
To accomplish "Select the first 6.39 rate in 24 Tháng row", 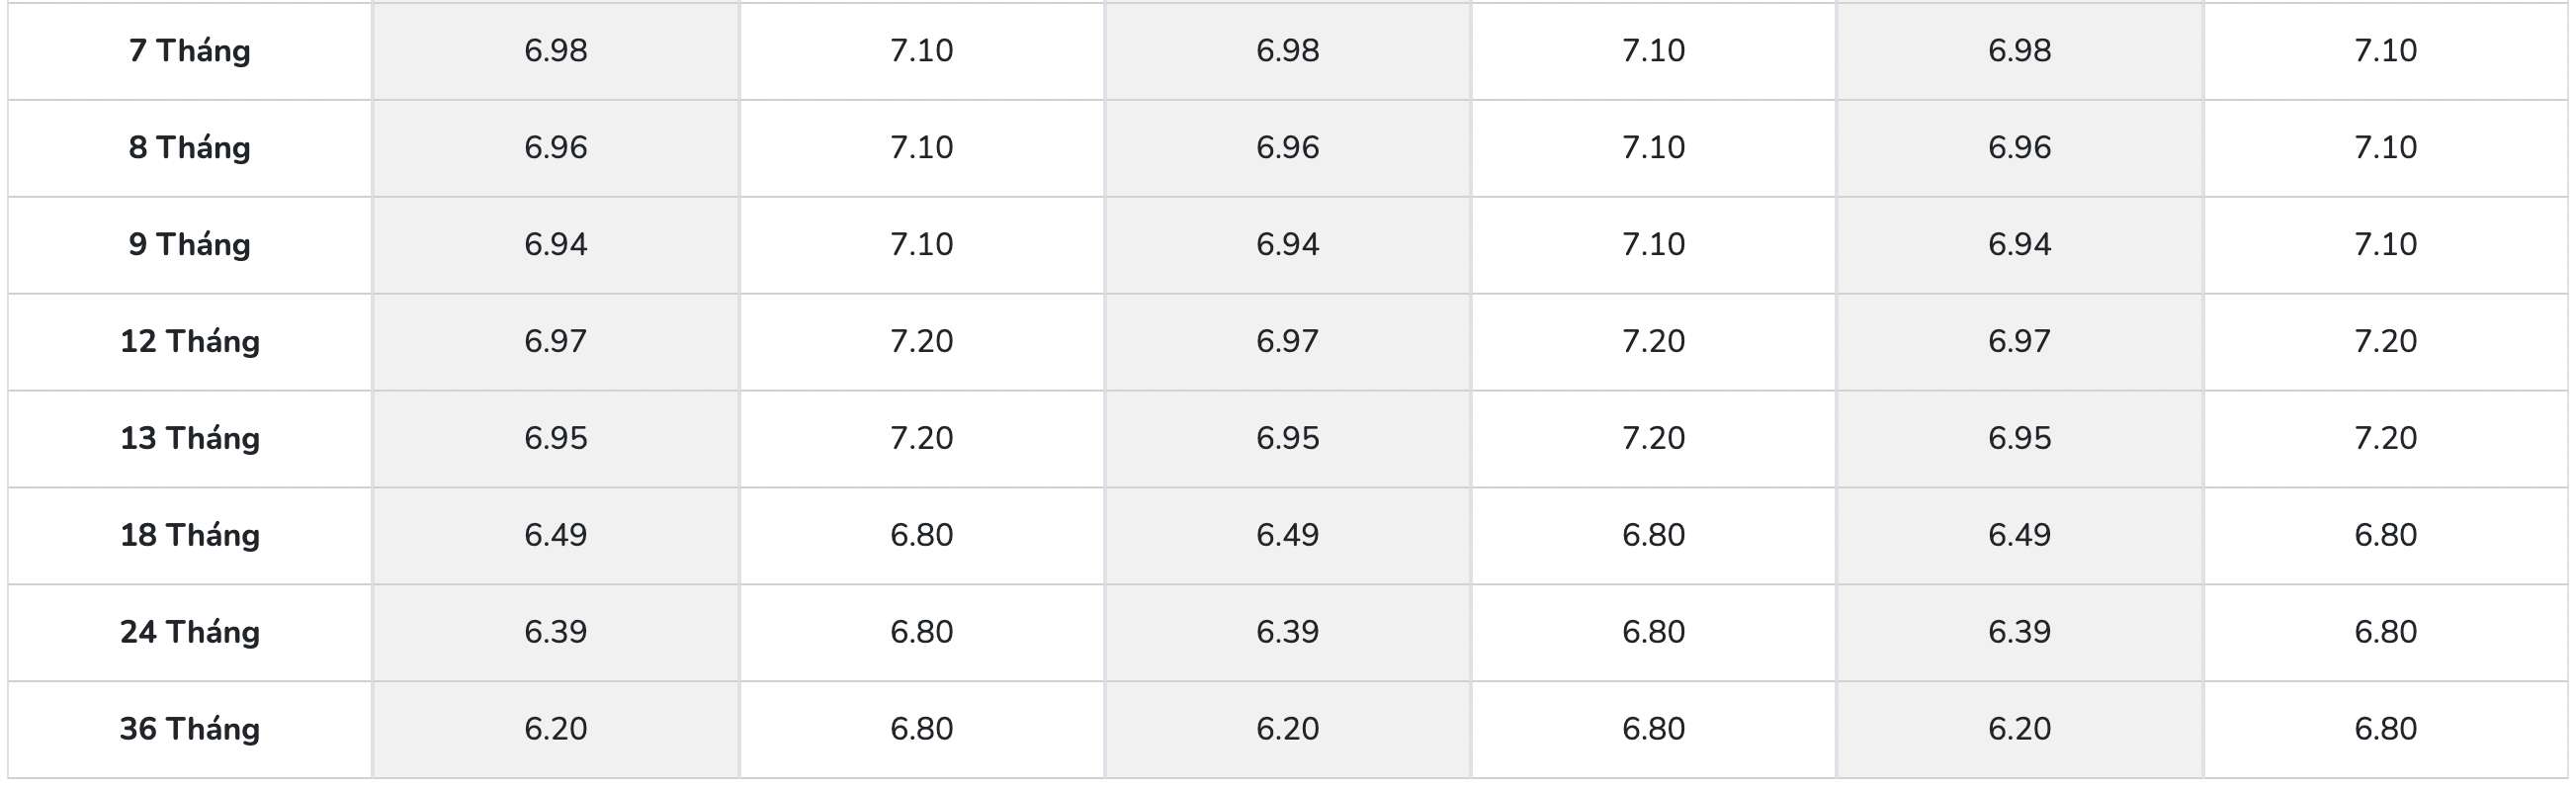I will click(556, 633).
